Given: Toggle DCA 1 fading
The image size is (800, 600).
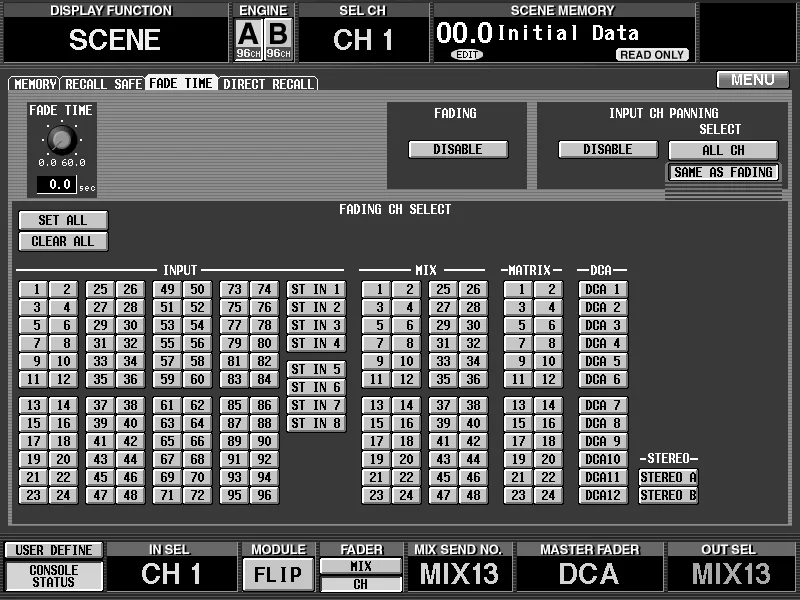Looking at the screenshot, I should click(603, 289).
